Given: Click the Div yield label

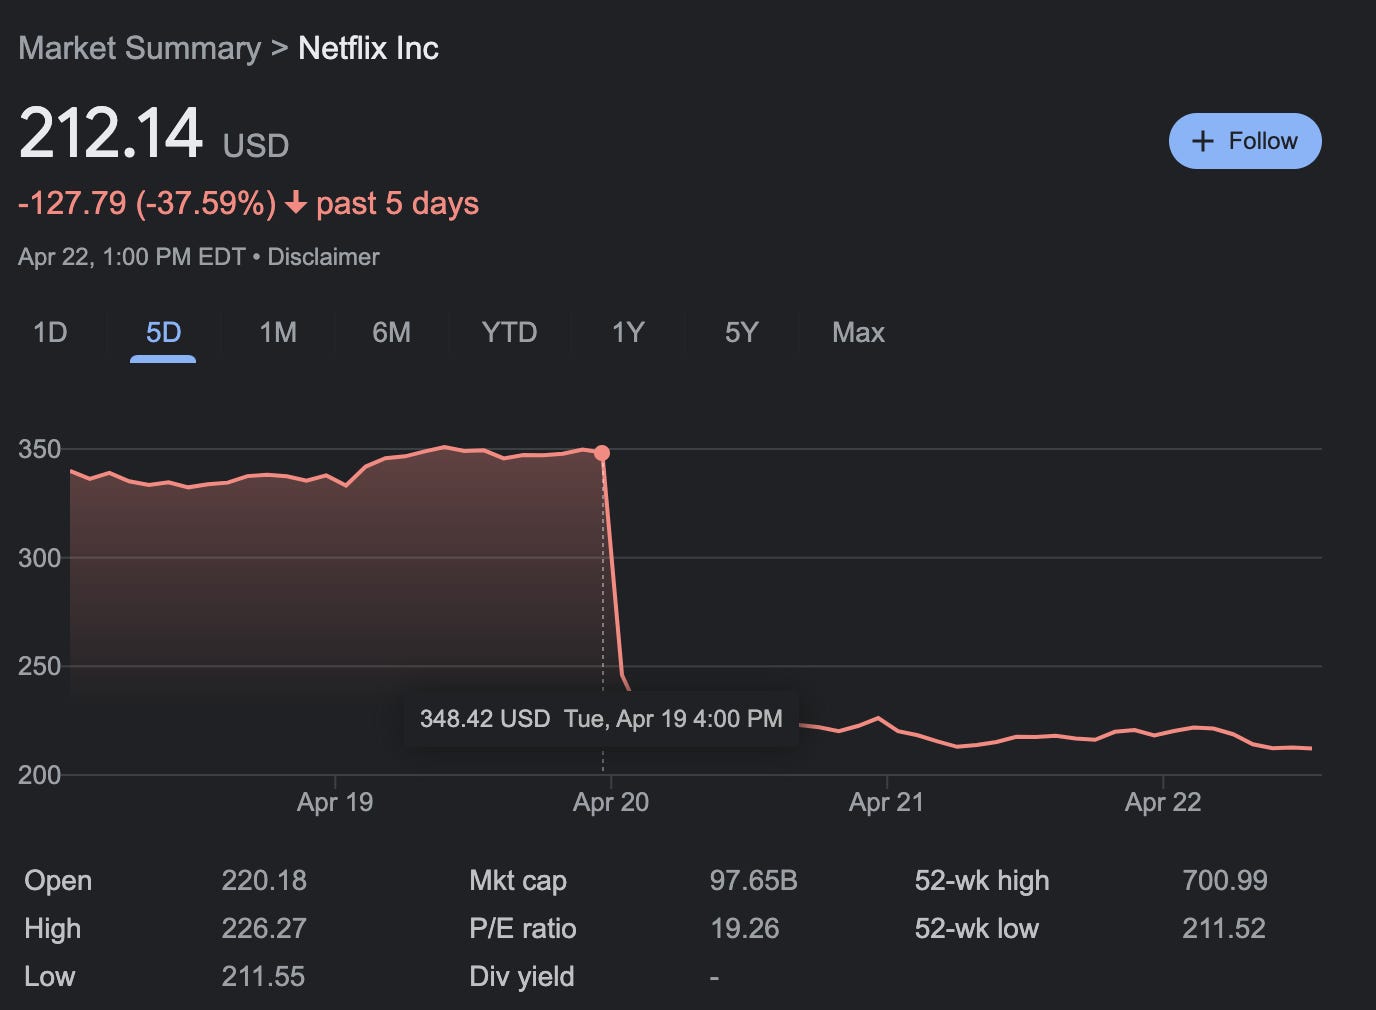Looking at the screenshot, I should click(x=522, y=977).
